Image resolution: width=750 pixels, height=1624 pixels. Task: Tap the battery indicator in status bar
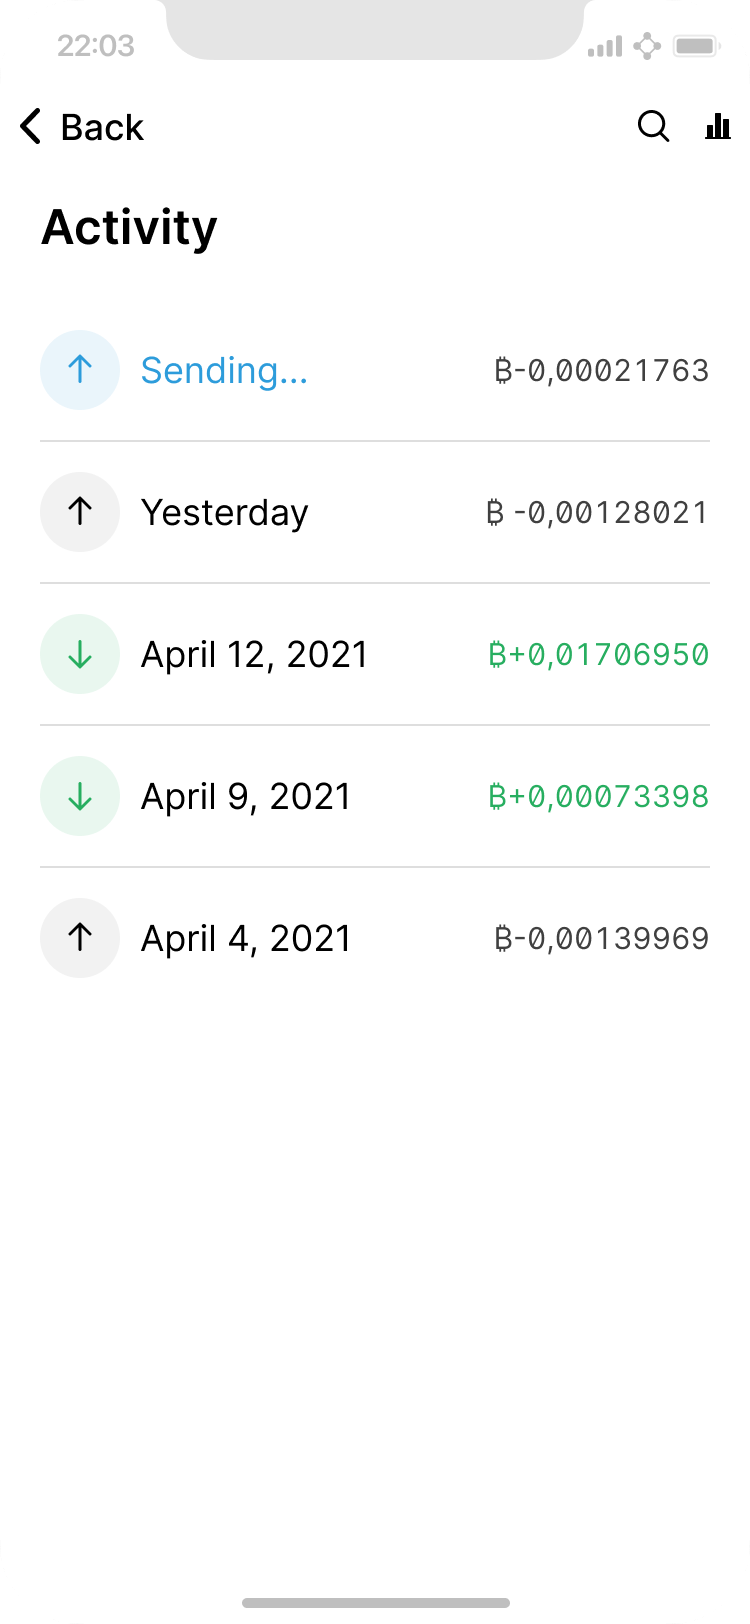[696, 46]
